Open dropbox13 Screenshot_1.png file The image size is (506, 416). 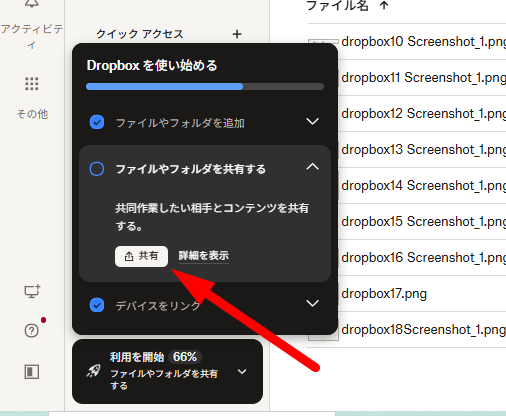(x=424, y=150)
